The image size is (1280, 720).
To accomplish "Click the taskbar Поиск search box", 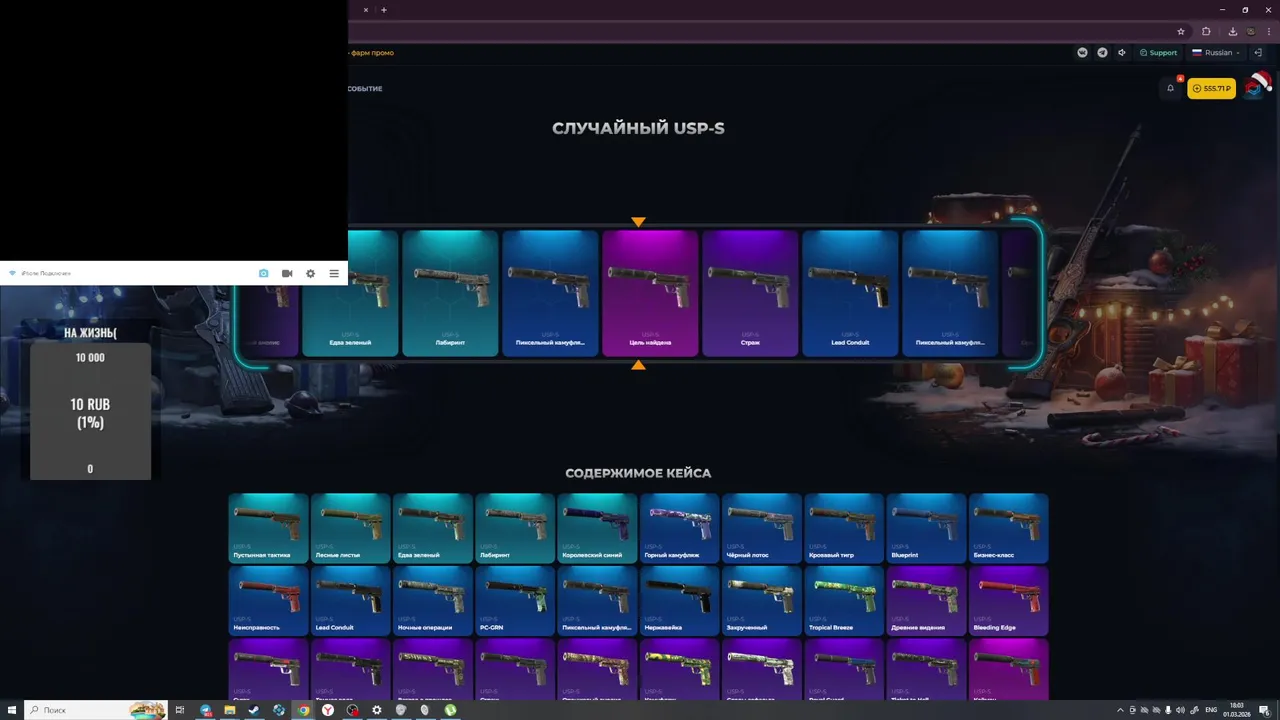I will coord(96,710).
